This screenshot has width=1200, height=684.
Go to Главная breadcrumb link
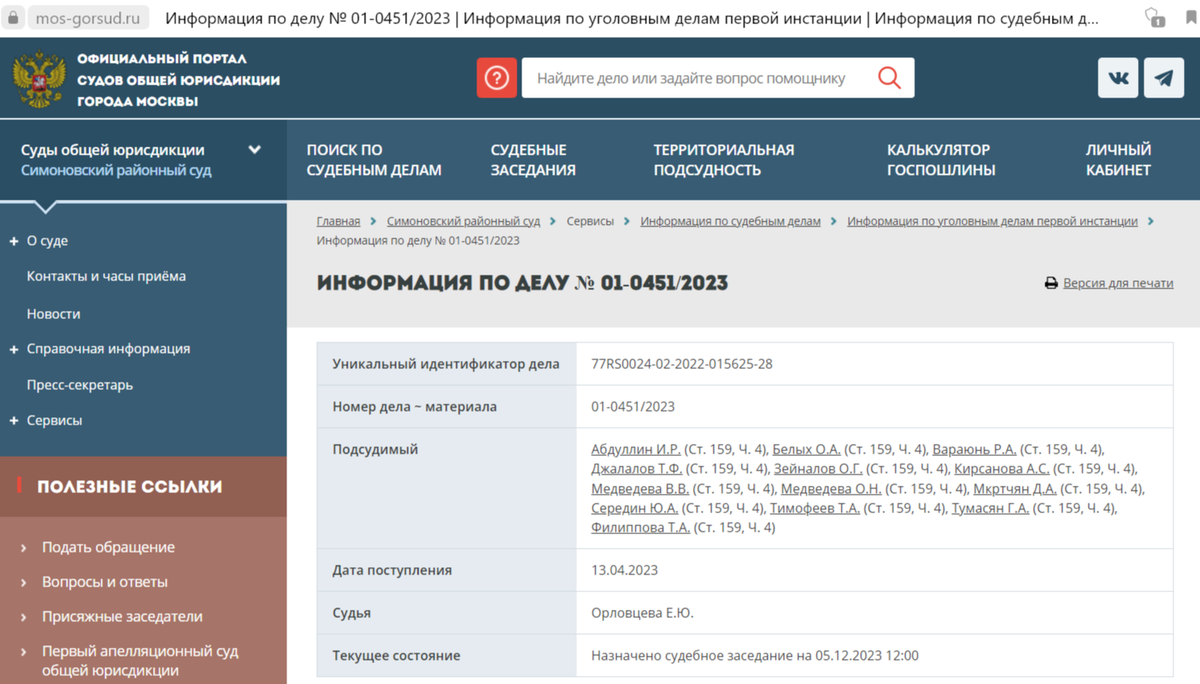(338, 221)
